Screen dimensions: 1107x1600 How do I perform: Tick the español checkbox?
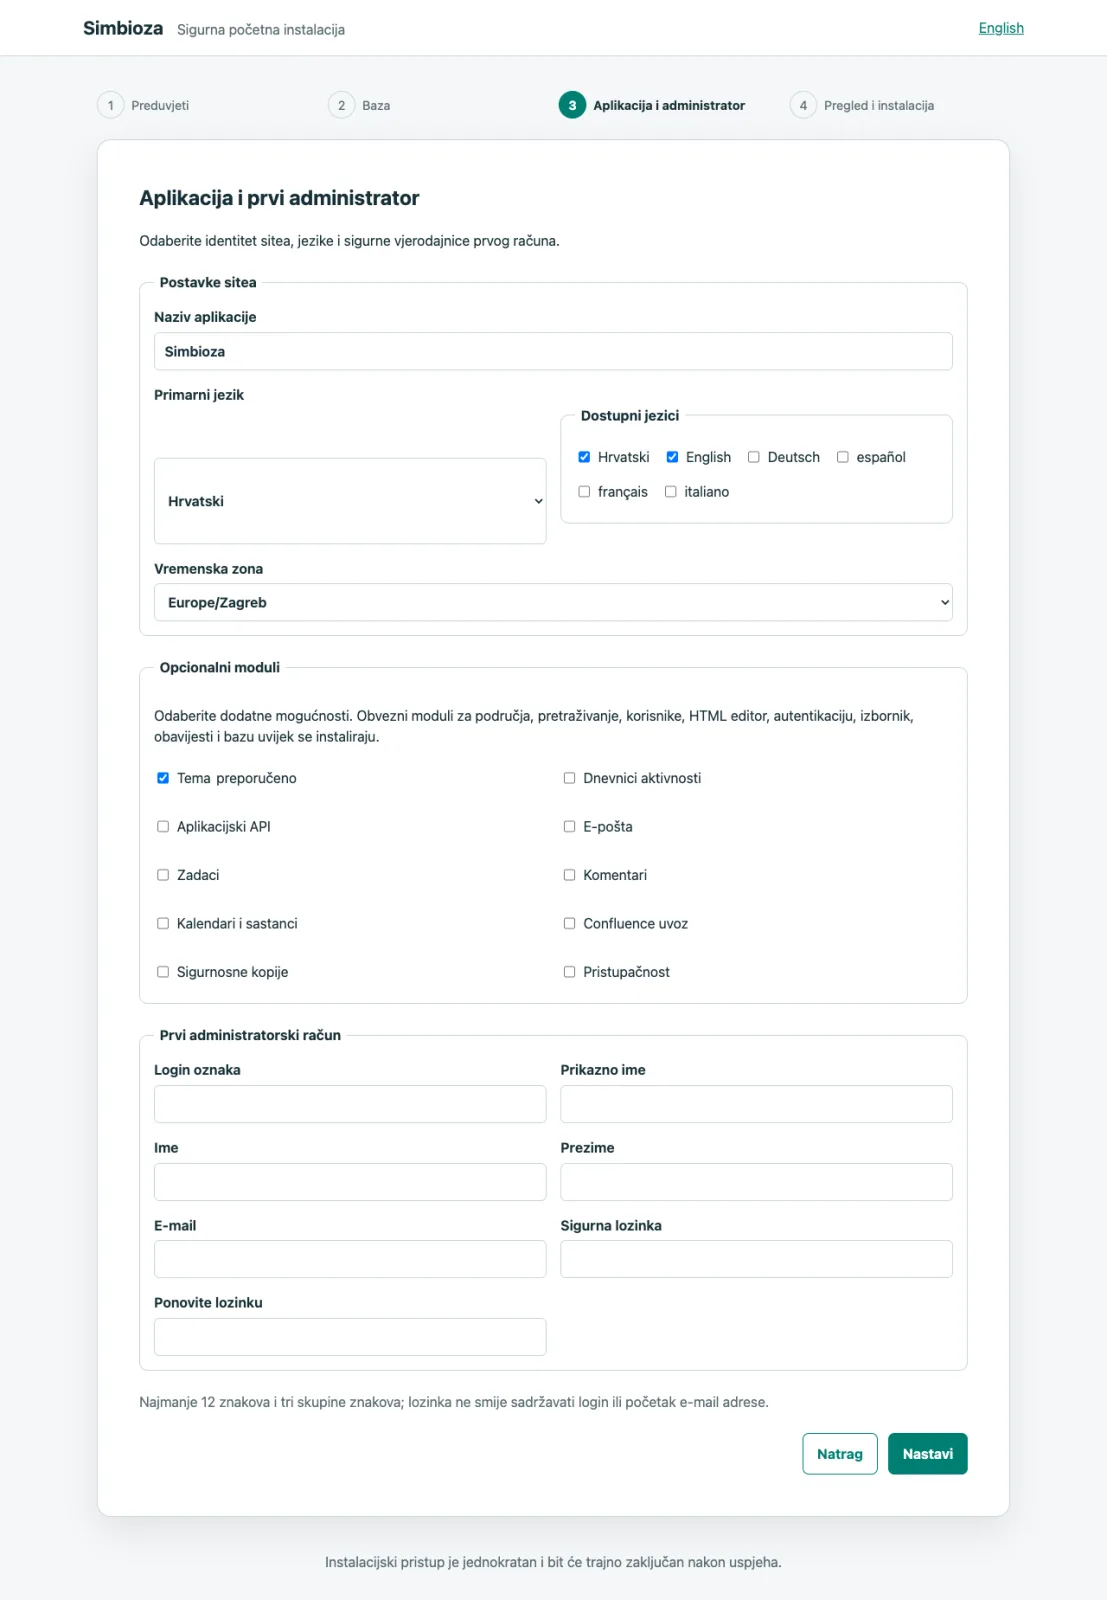tap(843, 457)
